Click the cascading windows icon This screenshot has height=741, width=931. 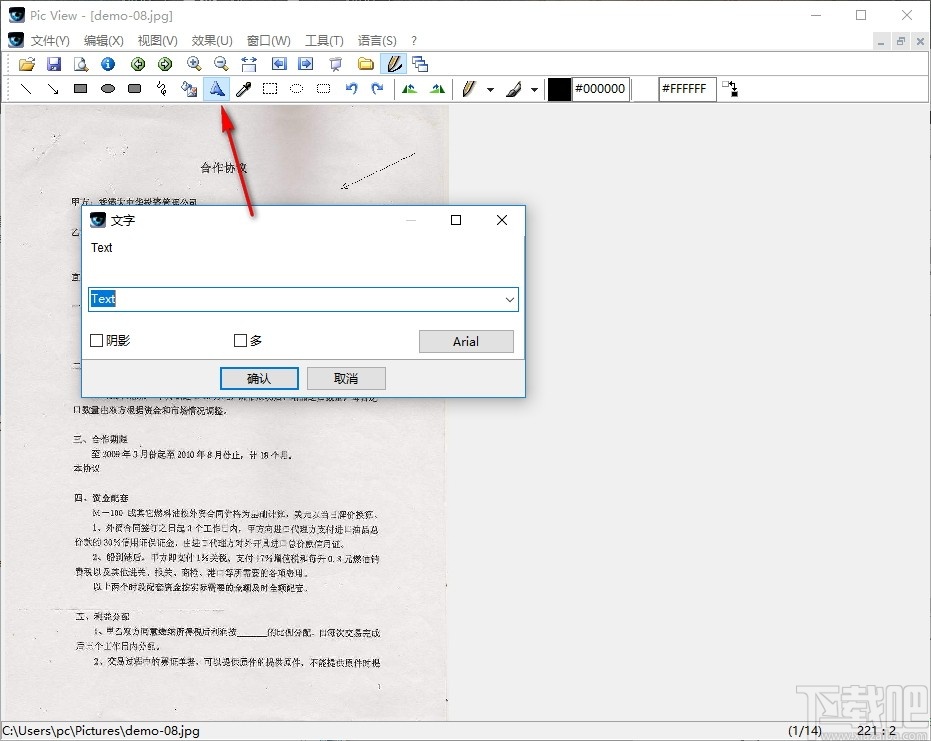click(420, 64)
